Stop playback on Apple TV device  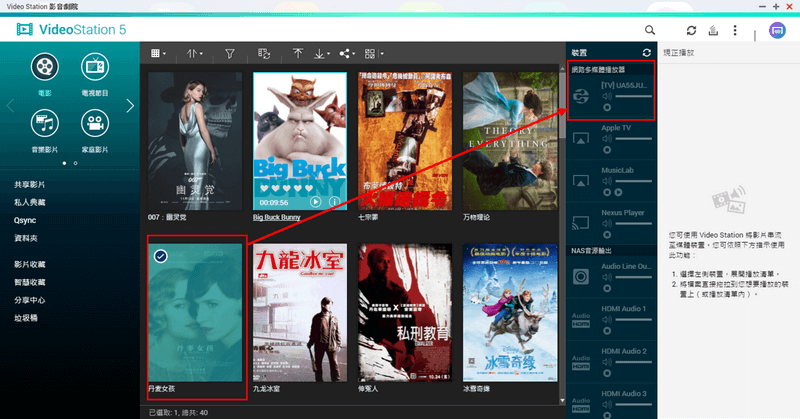tap(607, 150)
